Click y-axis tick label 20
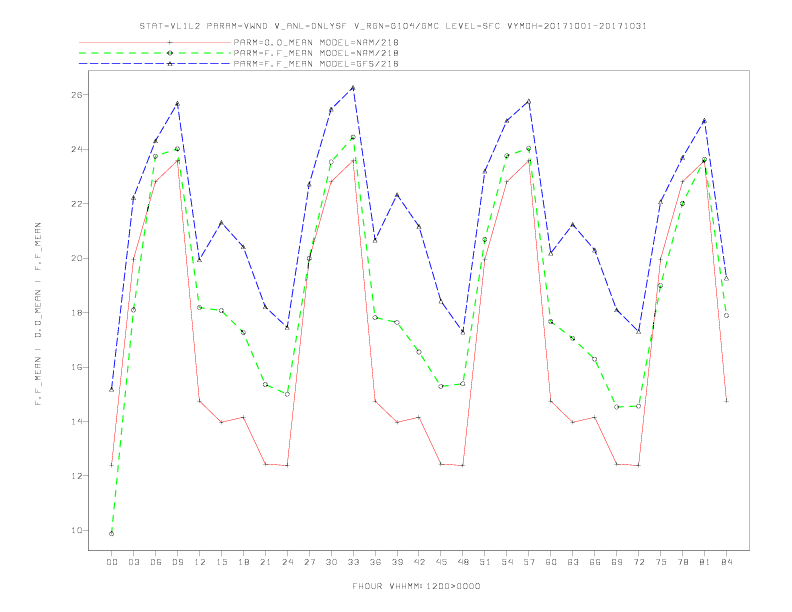Viewport: 792px width, 612px height. (x=77, y=259)
